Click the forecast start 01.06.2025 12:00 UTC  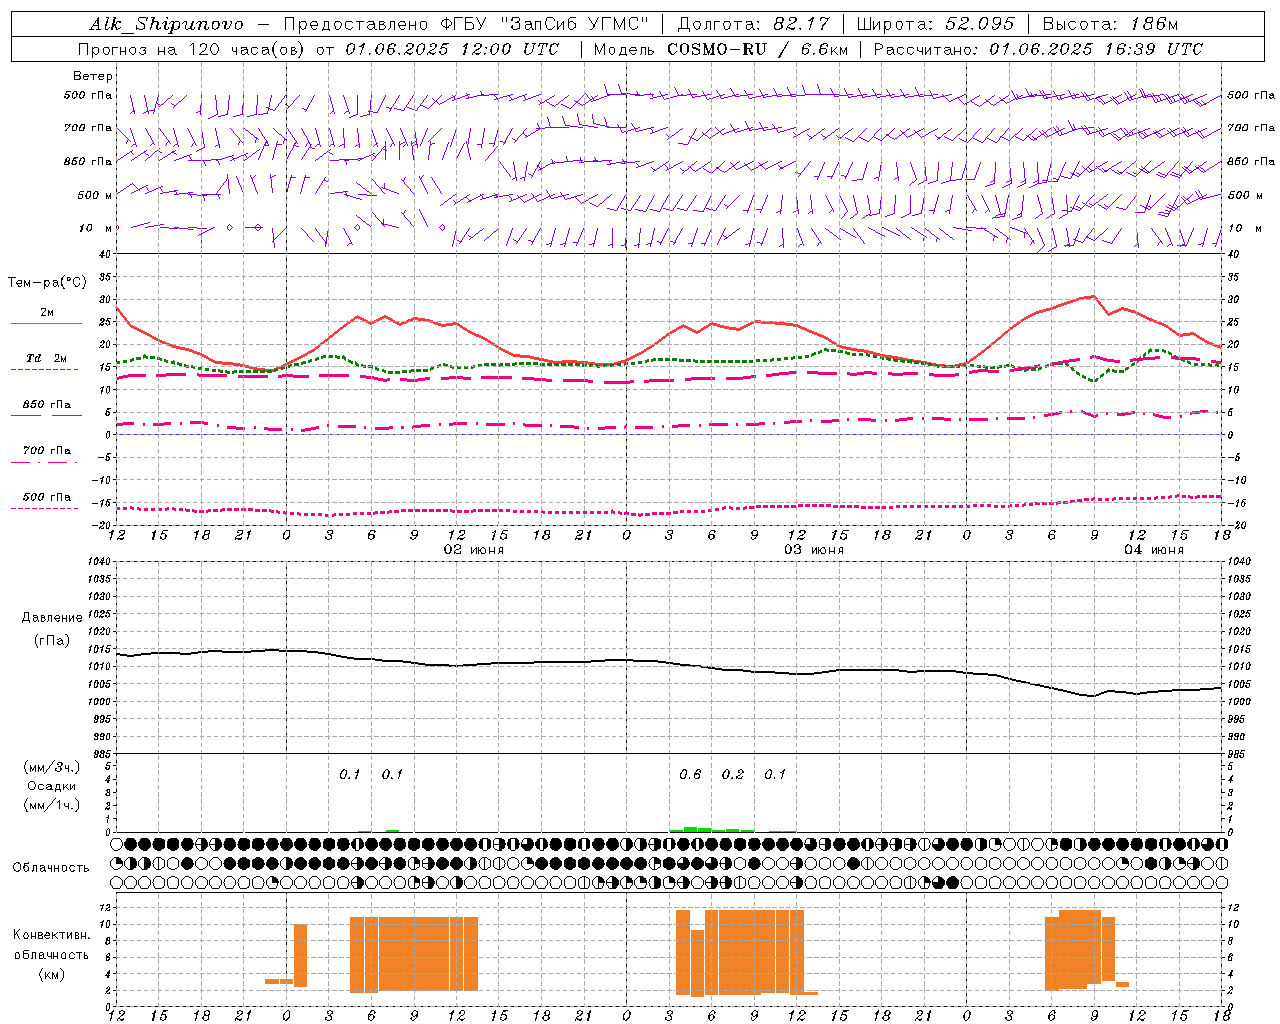tap(452, 49)
